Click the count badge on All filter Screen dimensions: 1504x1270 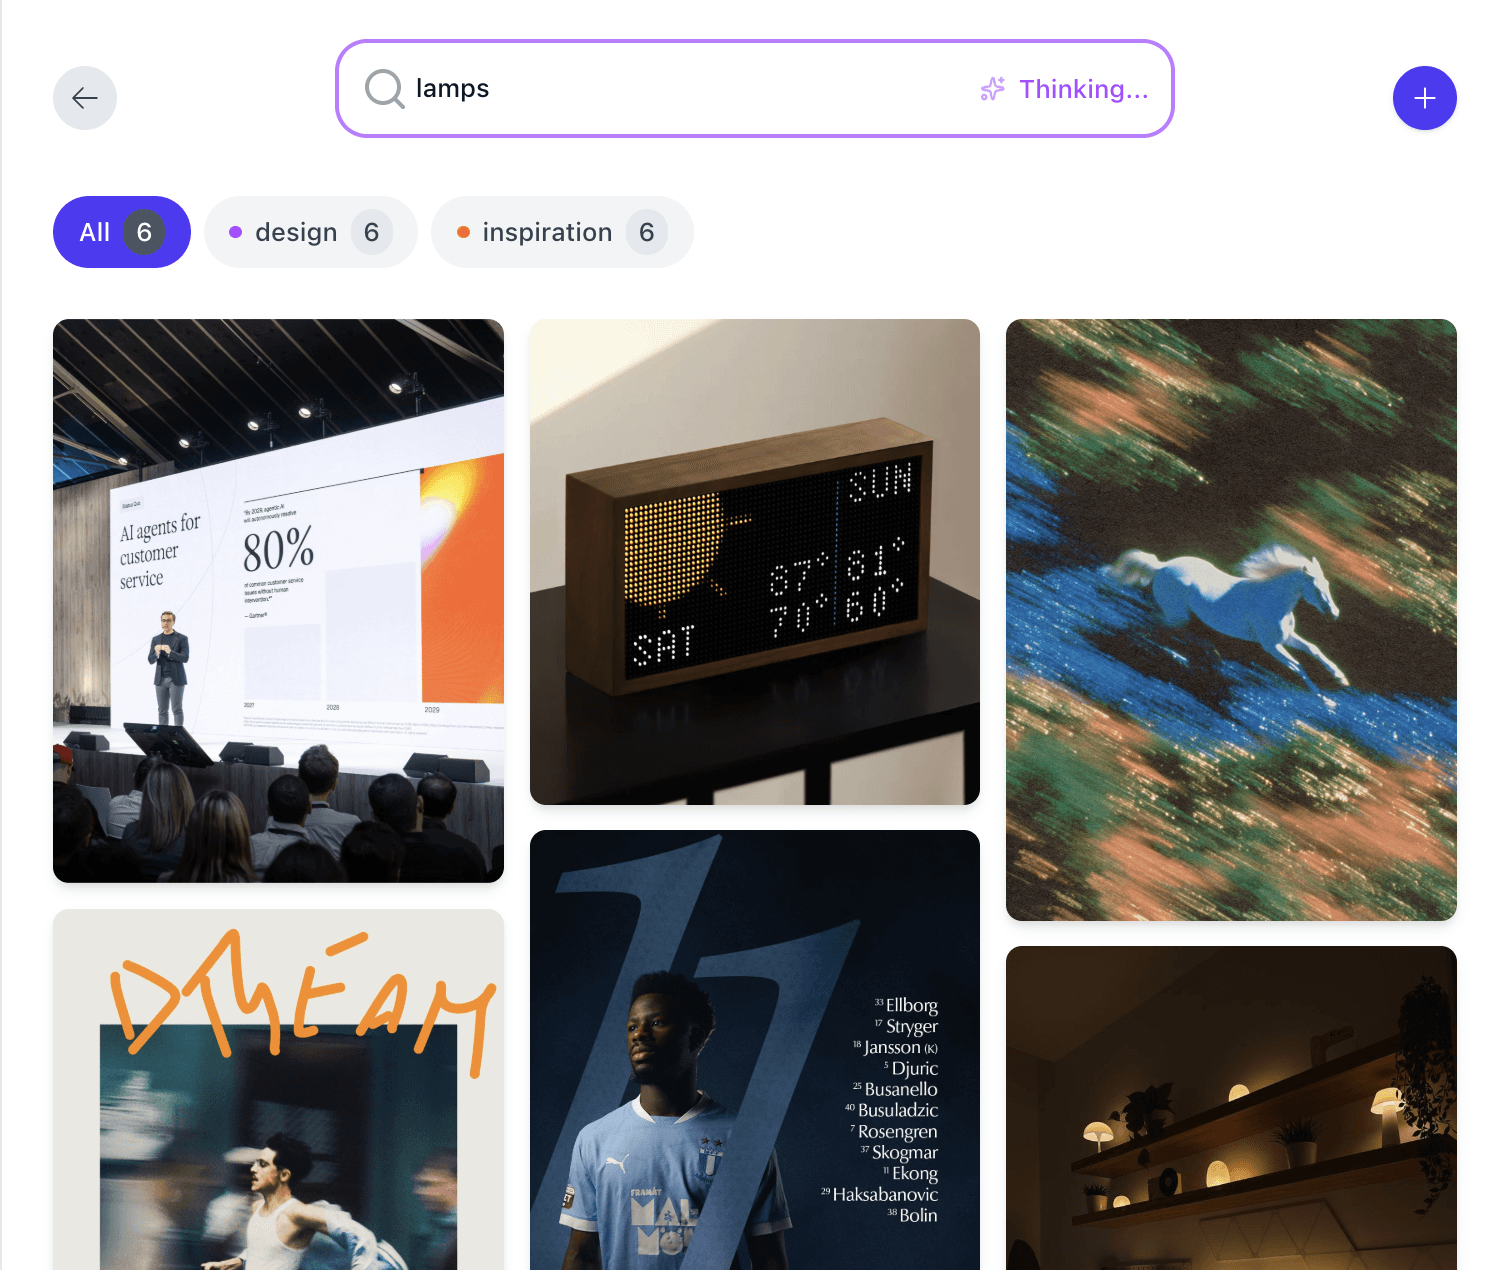(x=144, y=232)
